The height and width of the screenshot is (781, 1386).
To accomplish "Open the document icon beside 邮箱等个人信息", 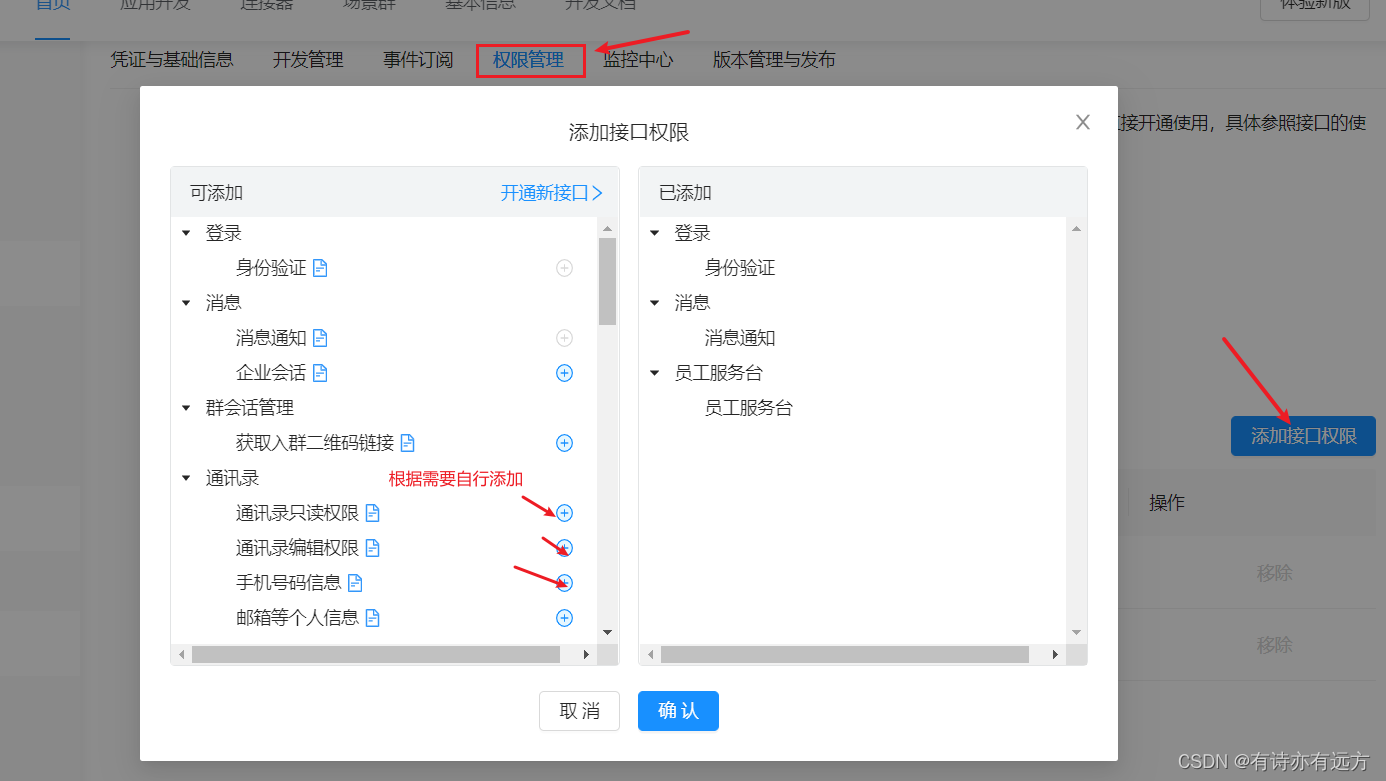I will click(x=373, y=618).
